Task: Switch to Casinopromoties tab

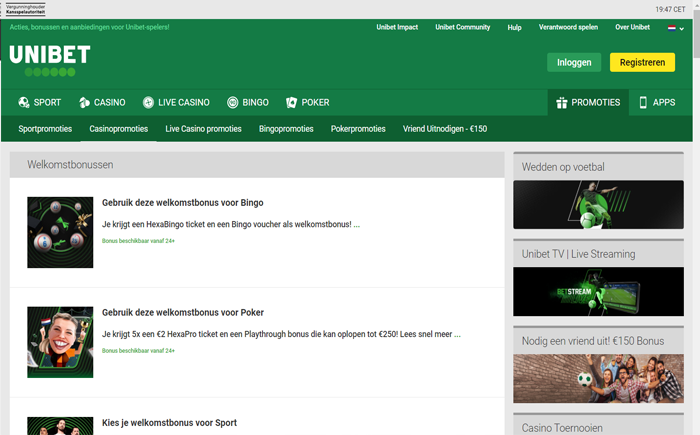Action: click(x=118, y=129)
